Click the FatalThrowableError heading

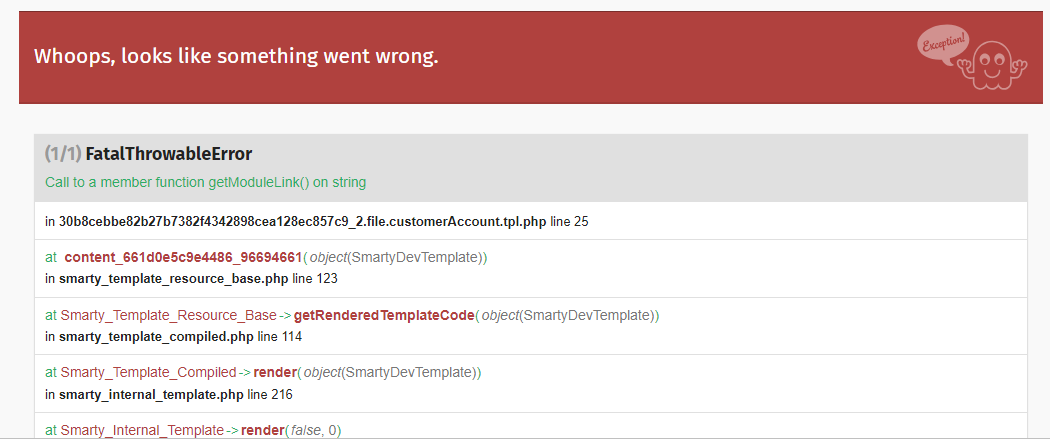tap(169, 154)
